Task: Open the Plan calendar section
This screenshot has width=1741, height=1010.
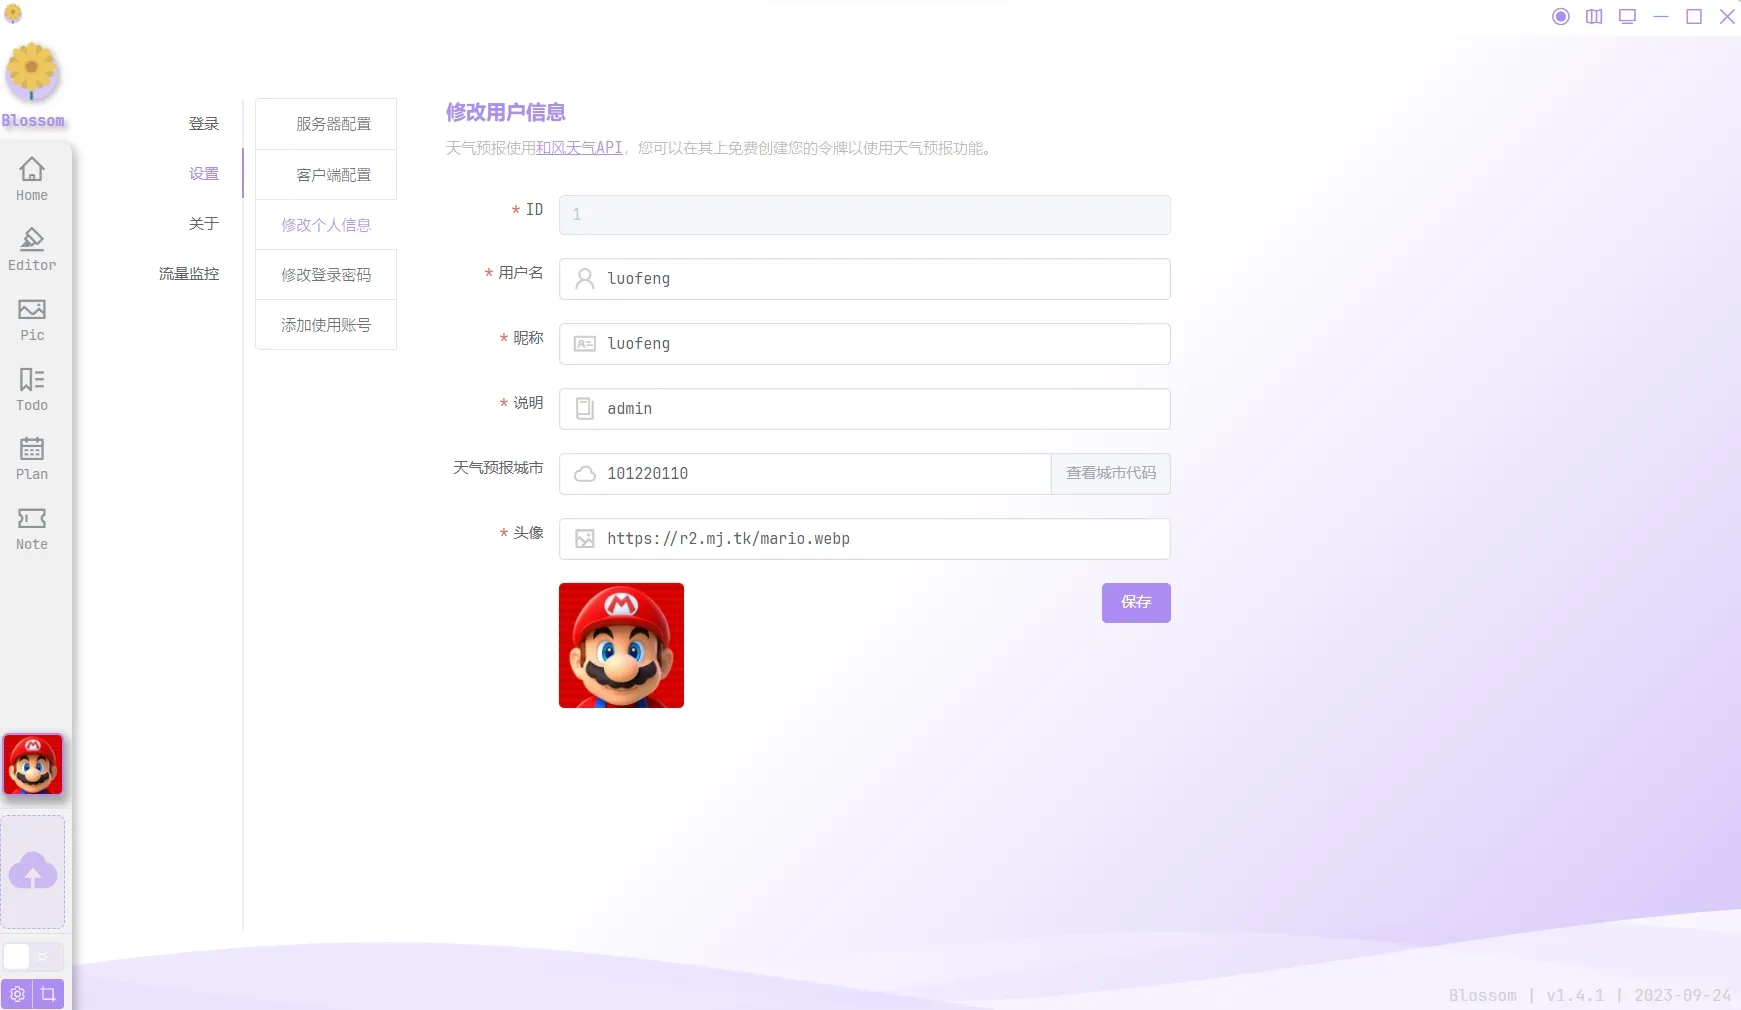Action: (x=32, y=459)
